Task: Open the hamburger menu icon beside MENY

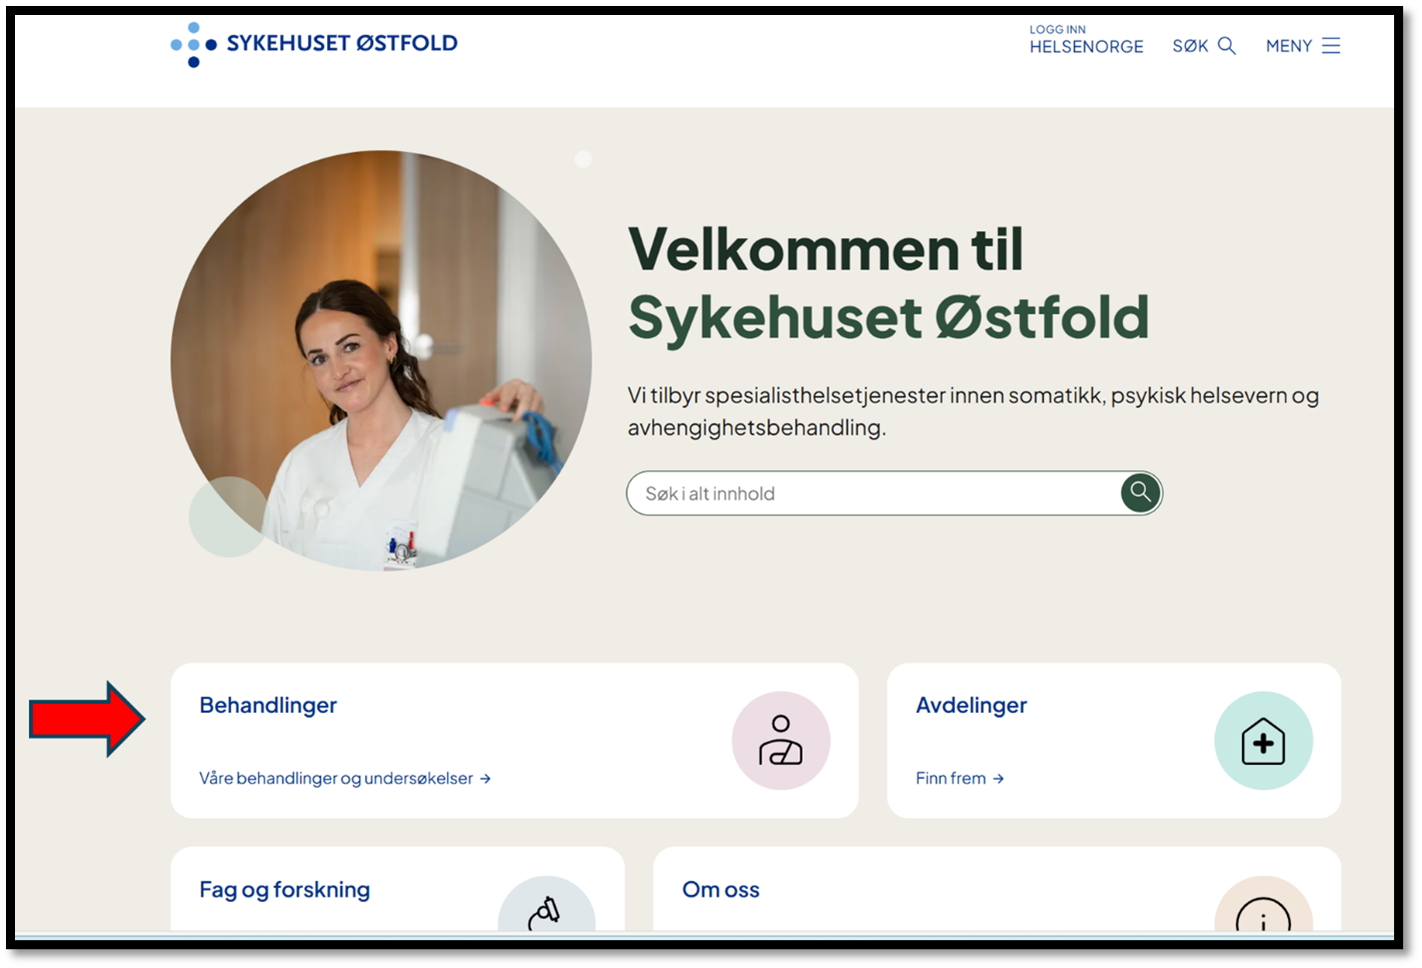Action: click(x=1333, y=45)
